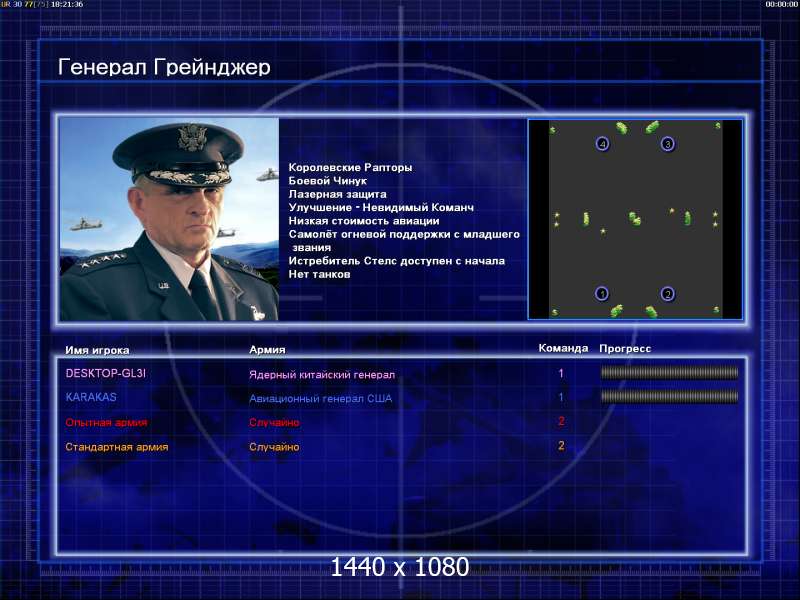
Task: Select the 'Нет танков' line
Action: click(x=319, y=274)
